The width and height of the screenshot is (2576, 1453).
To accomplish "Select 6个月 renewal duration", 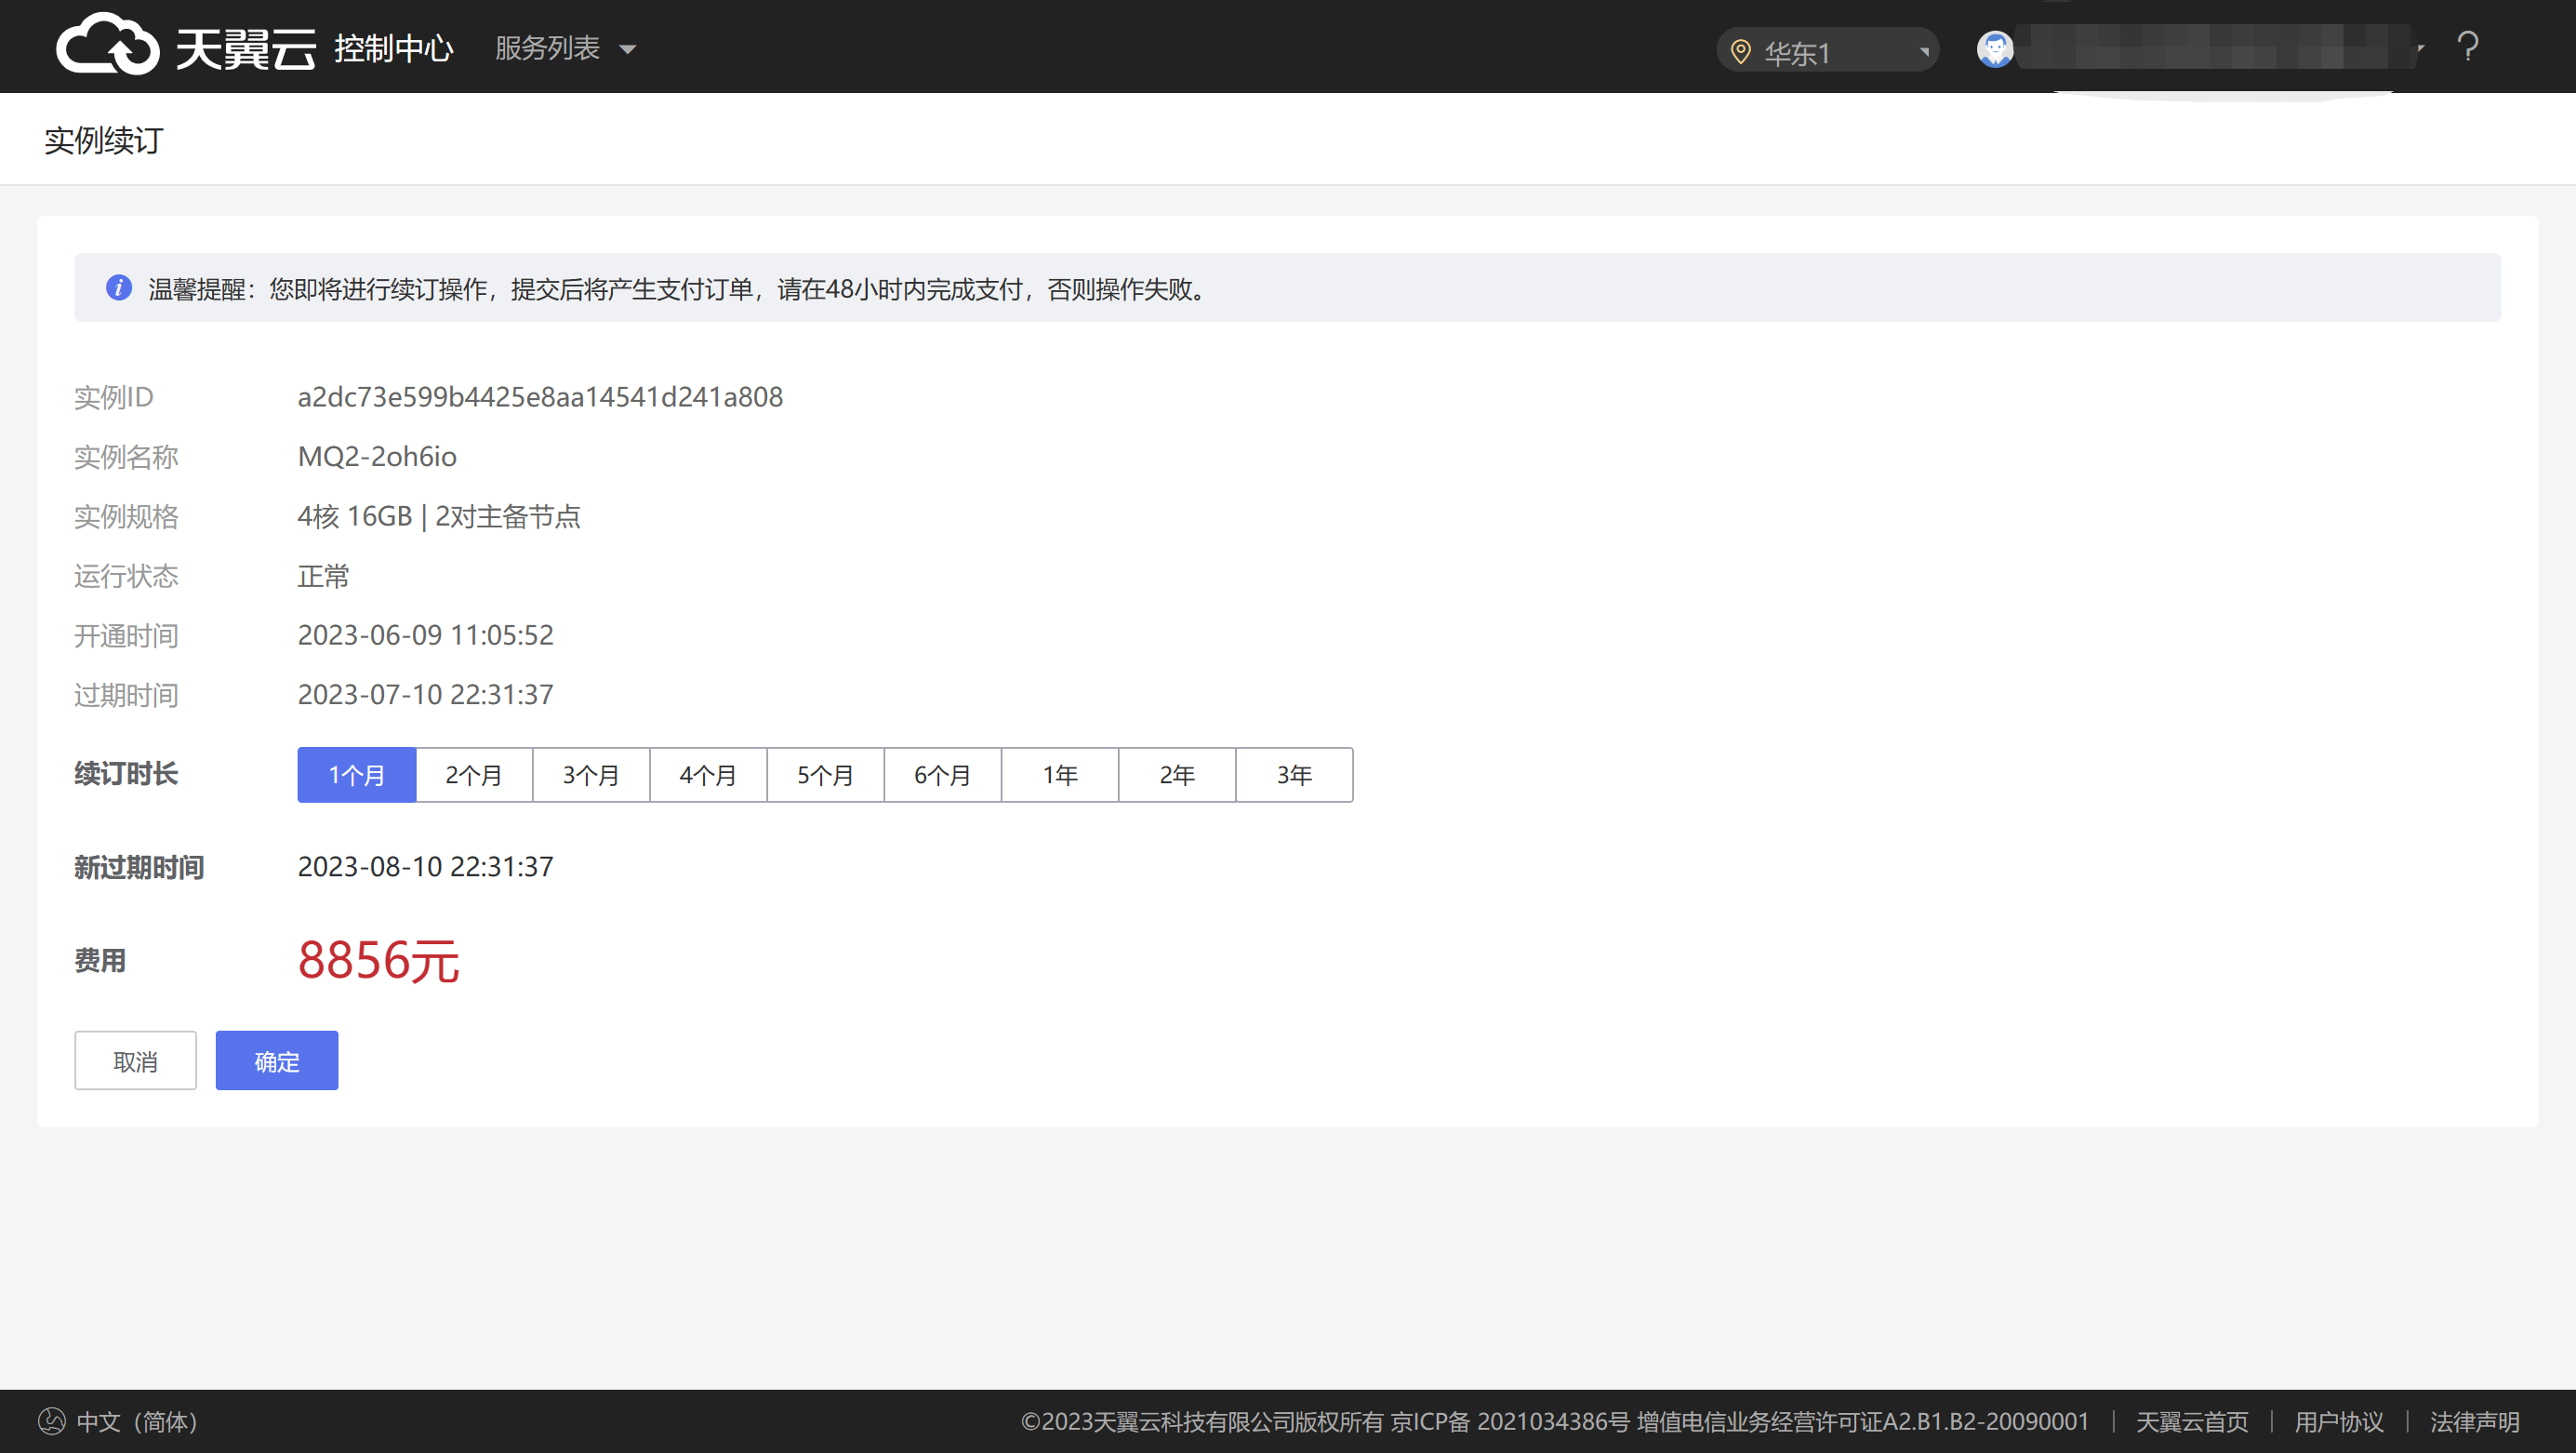I will [942, 775].
